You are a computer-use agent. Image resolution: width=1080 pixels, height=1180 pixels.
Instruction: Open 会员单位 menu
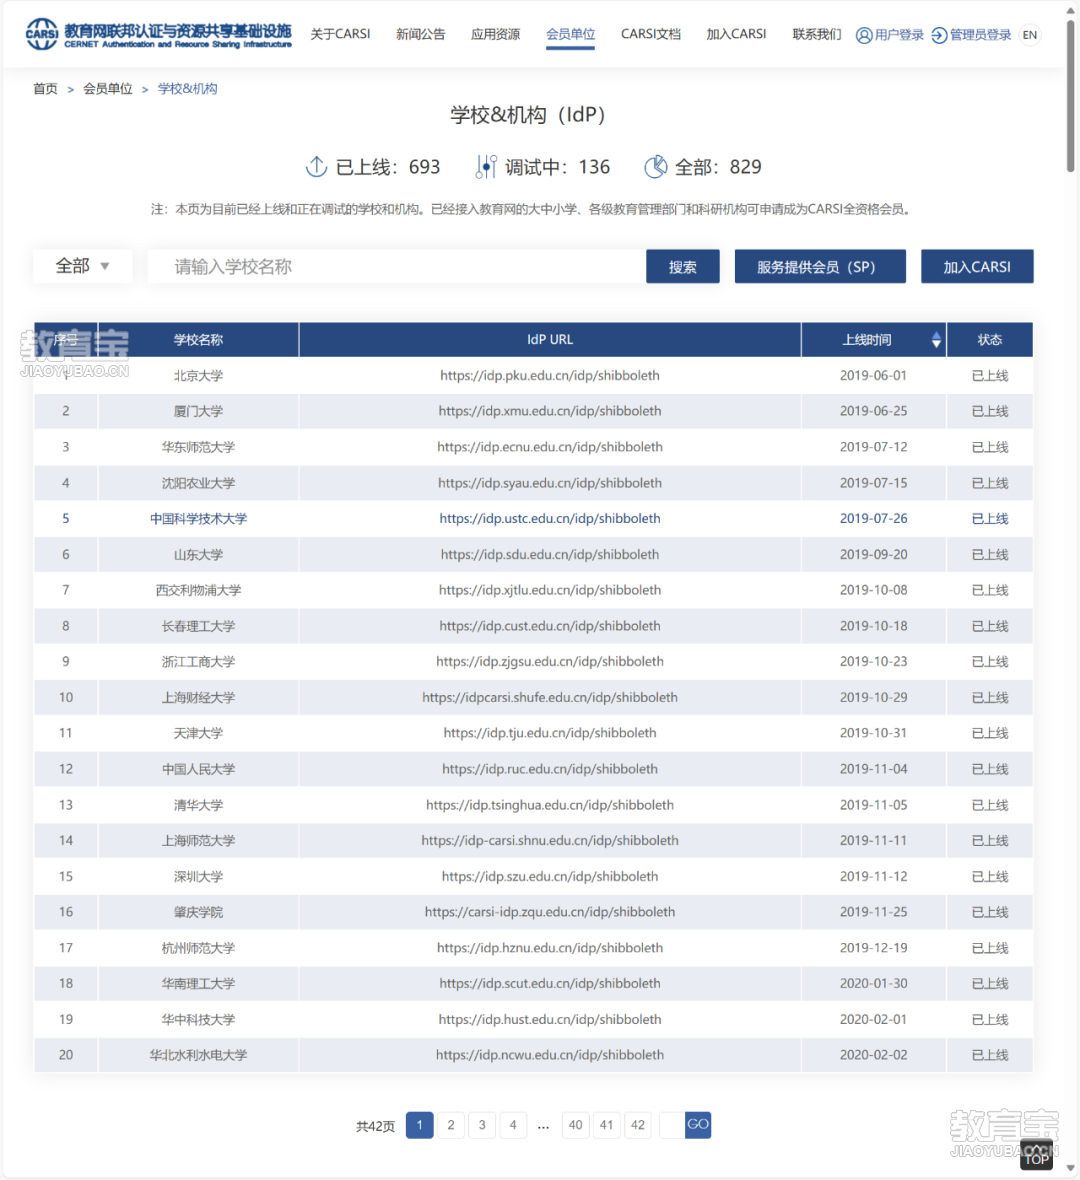click(570, 35)
